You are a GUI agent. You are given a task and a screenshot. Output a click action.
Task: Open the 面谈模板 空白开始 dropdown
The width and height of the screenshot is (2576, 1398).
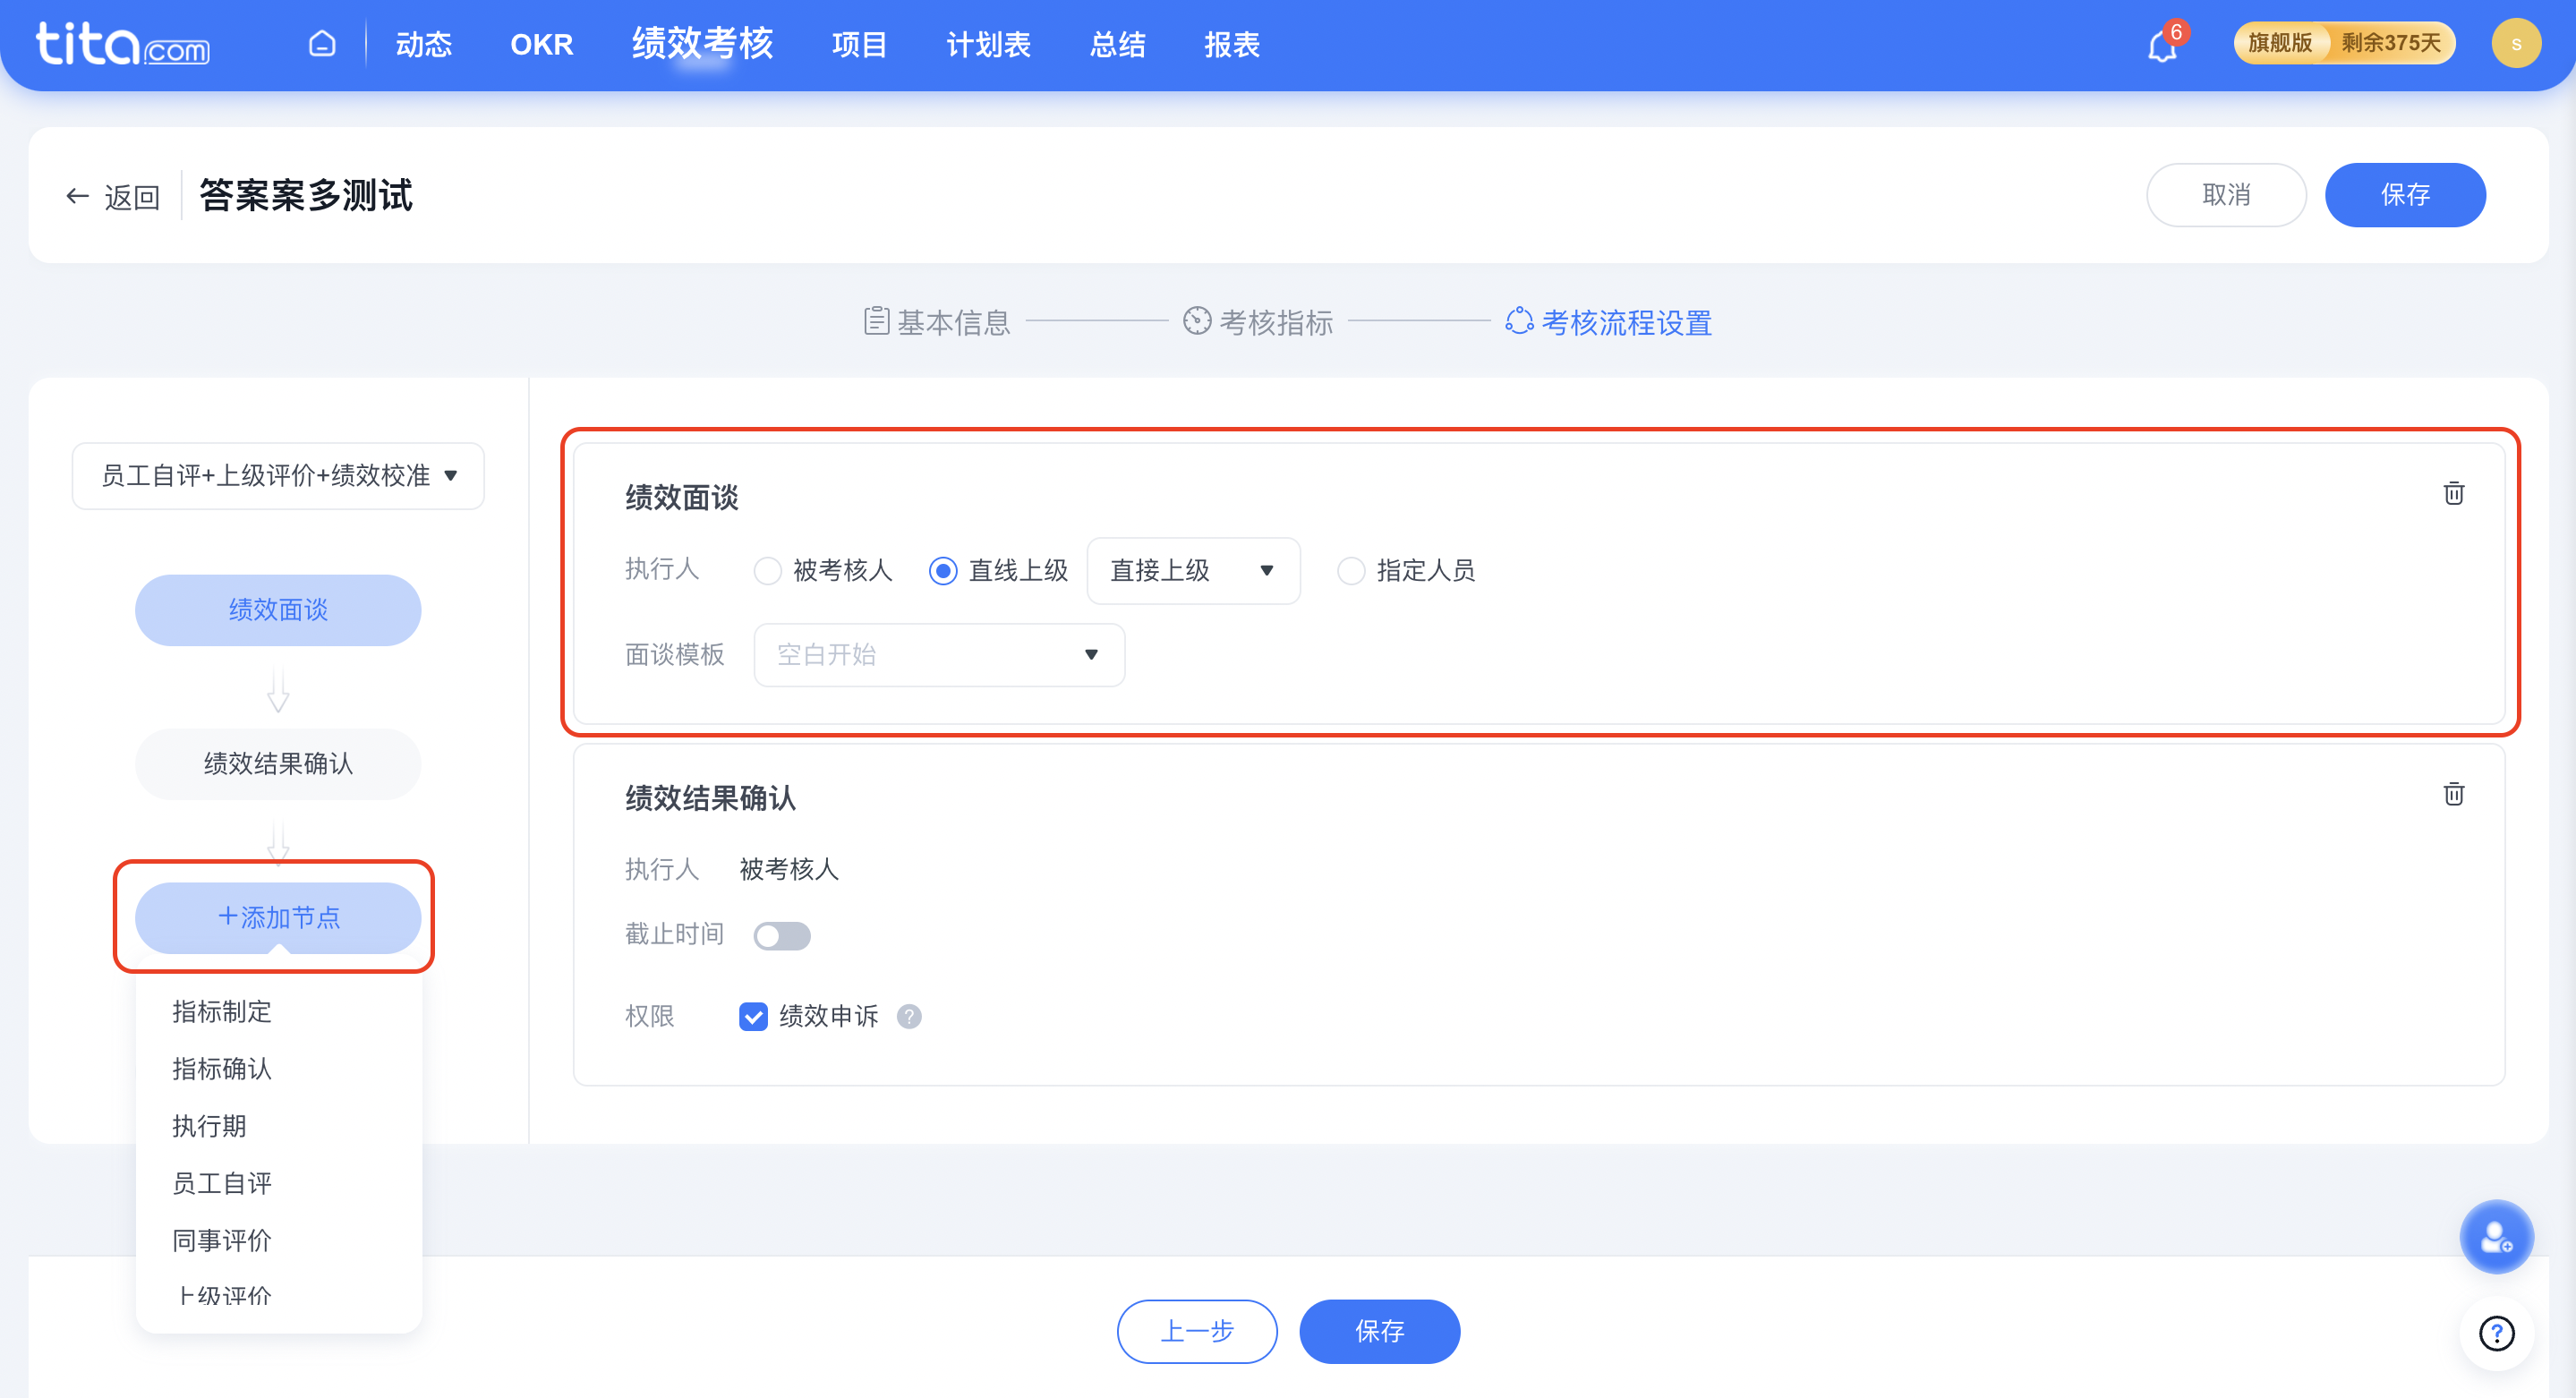pyautogui.click(x=939, y=655)
